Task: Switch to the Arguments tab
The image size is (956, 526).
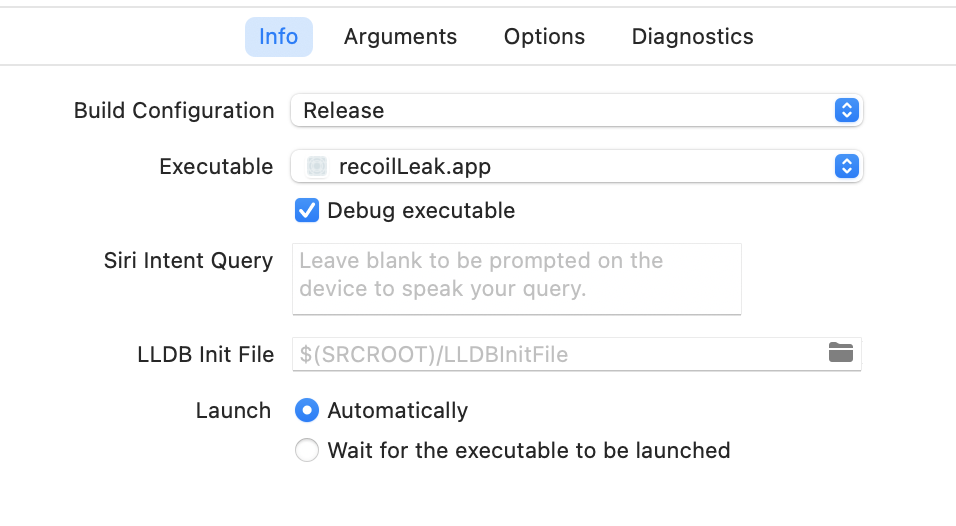Action: point(400,37)
